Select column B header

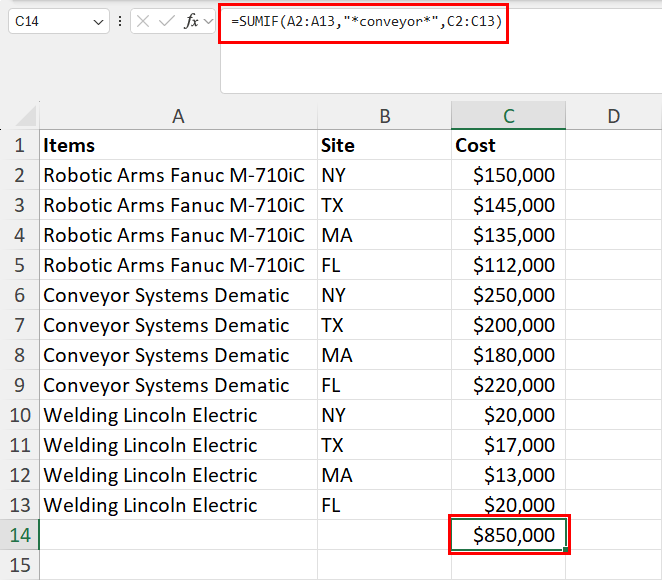pos(384,116)
